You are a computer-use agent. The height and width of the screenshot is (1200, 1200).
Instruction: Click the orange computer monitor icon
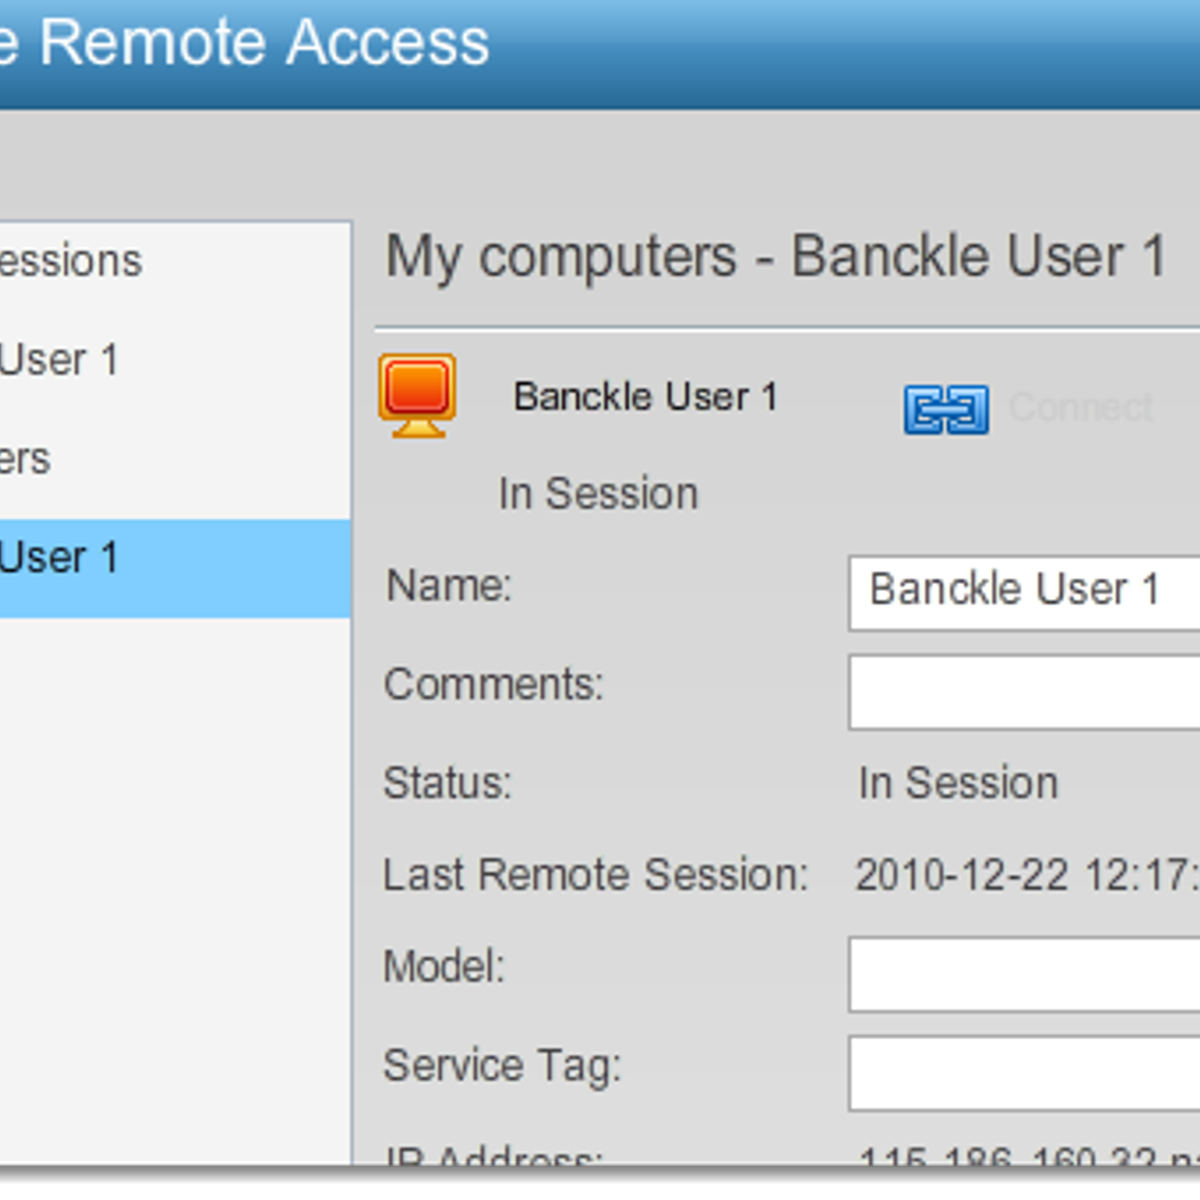pos(418,396)
